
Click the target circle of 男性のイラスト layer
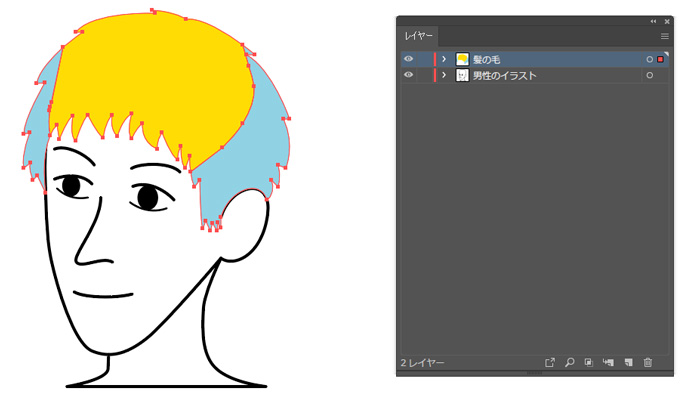click(x=650, y=75)
